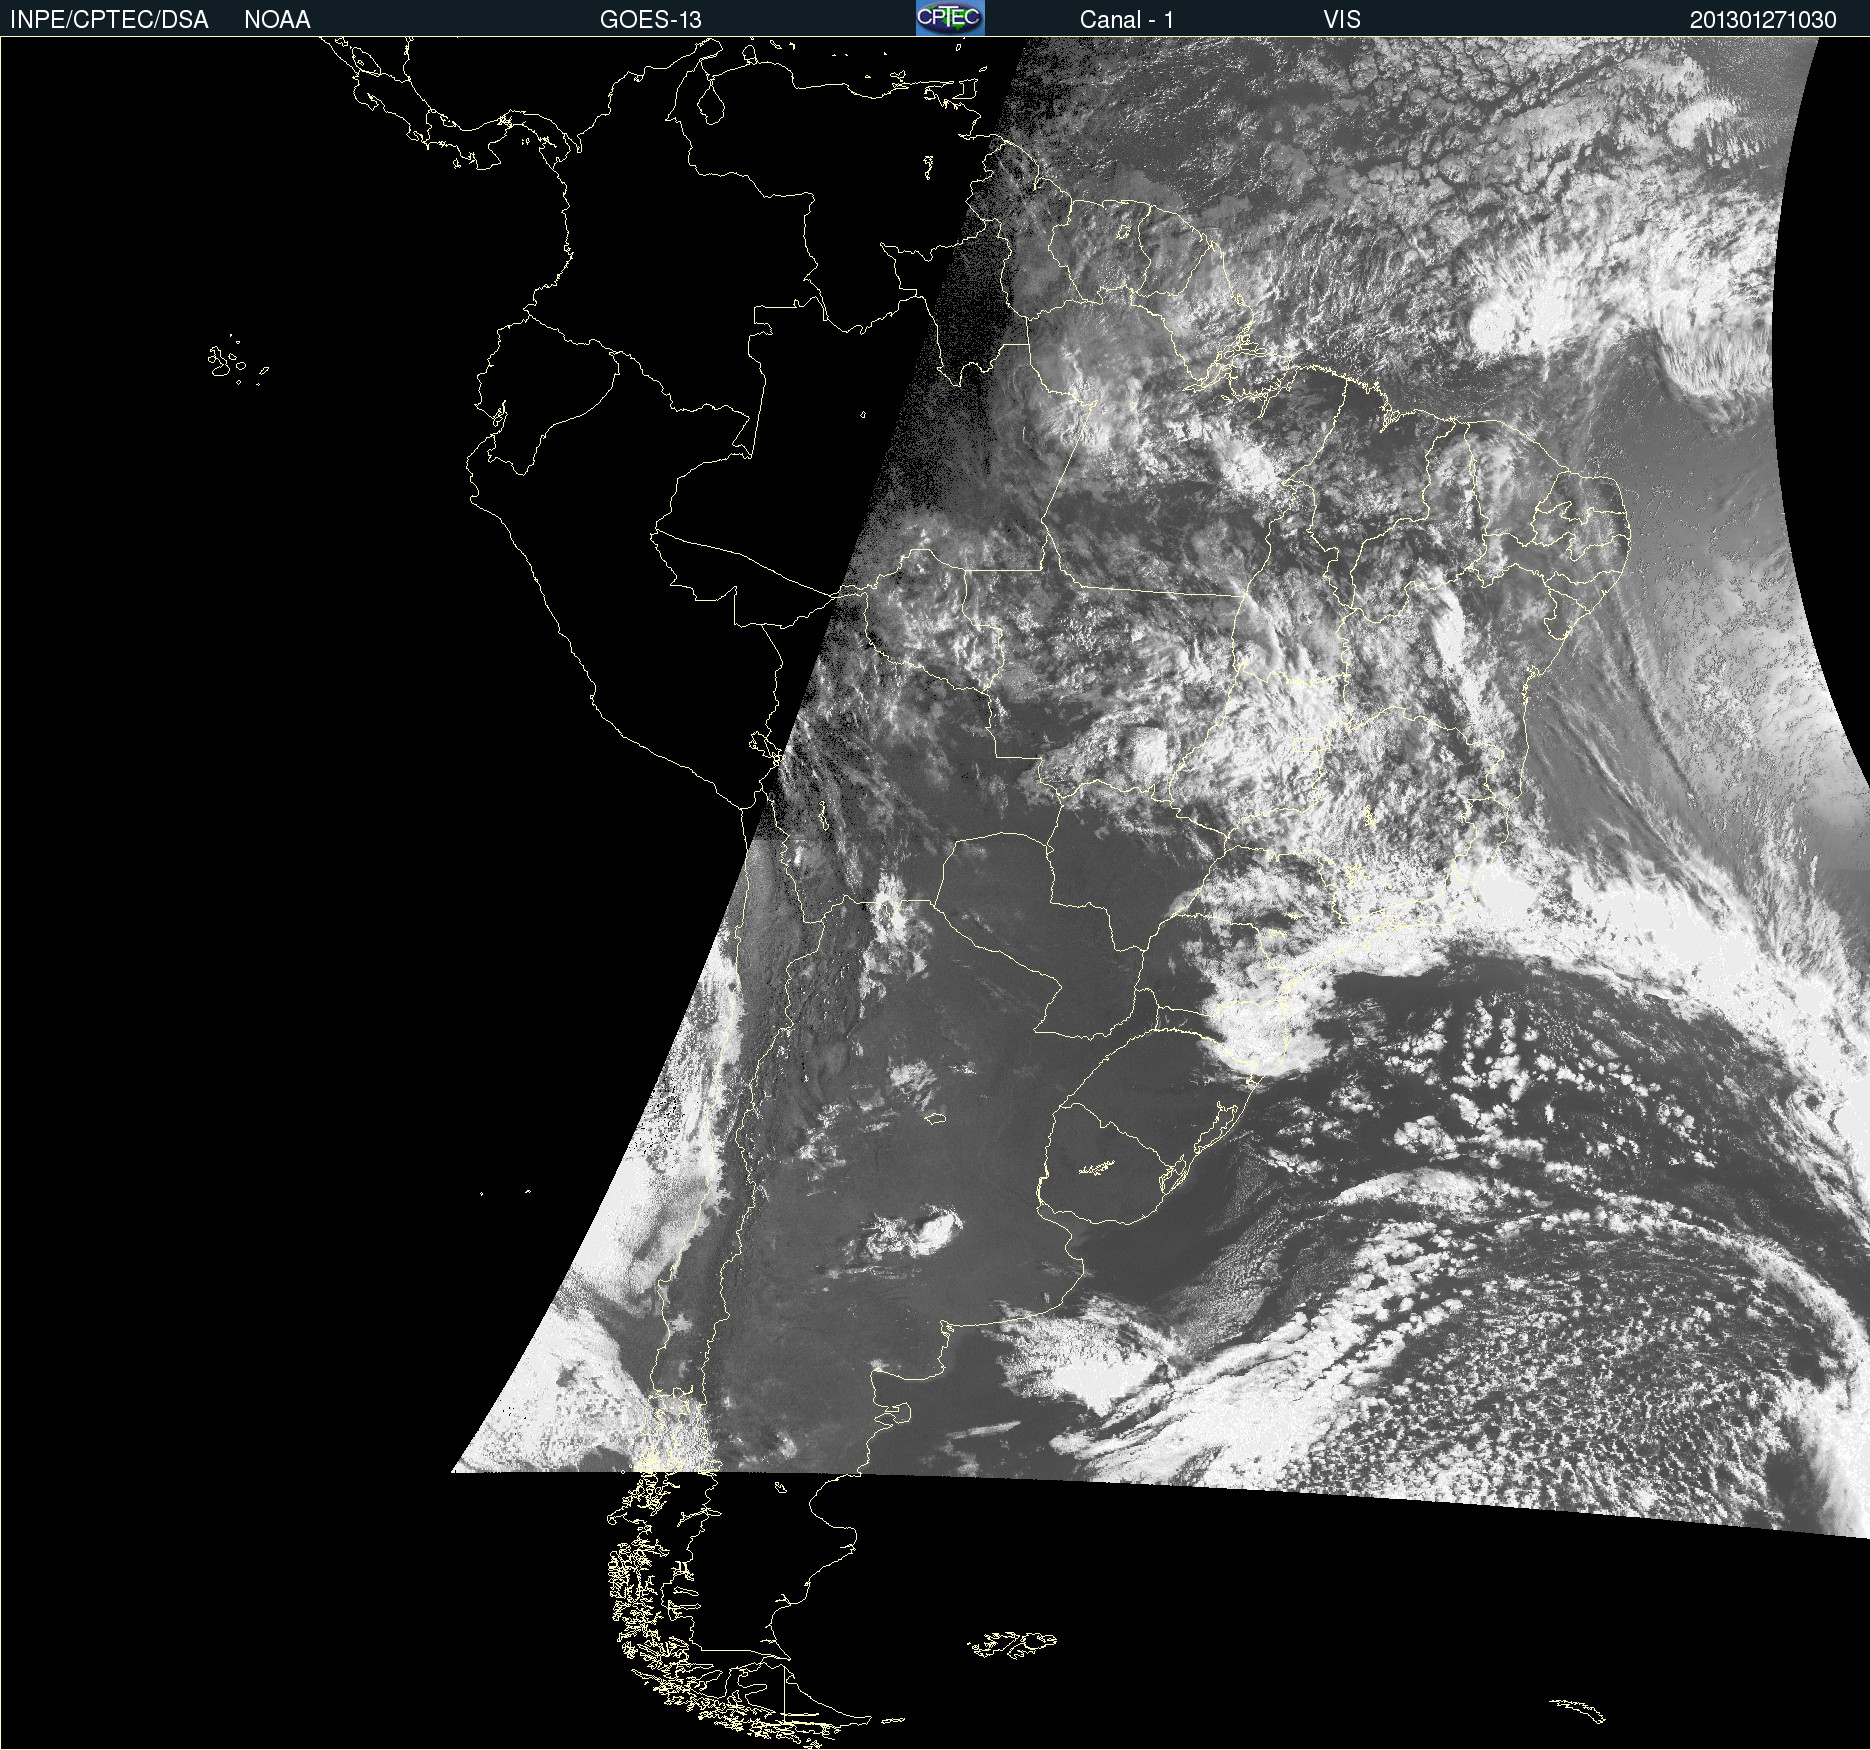The height and width of the screenshot is (1750, 1870).
Task: Click the INPE/CPTEC/DSA header text
Action: click(x=109, y=20)
